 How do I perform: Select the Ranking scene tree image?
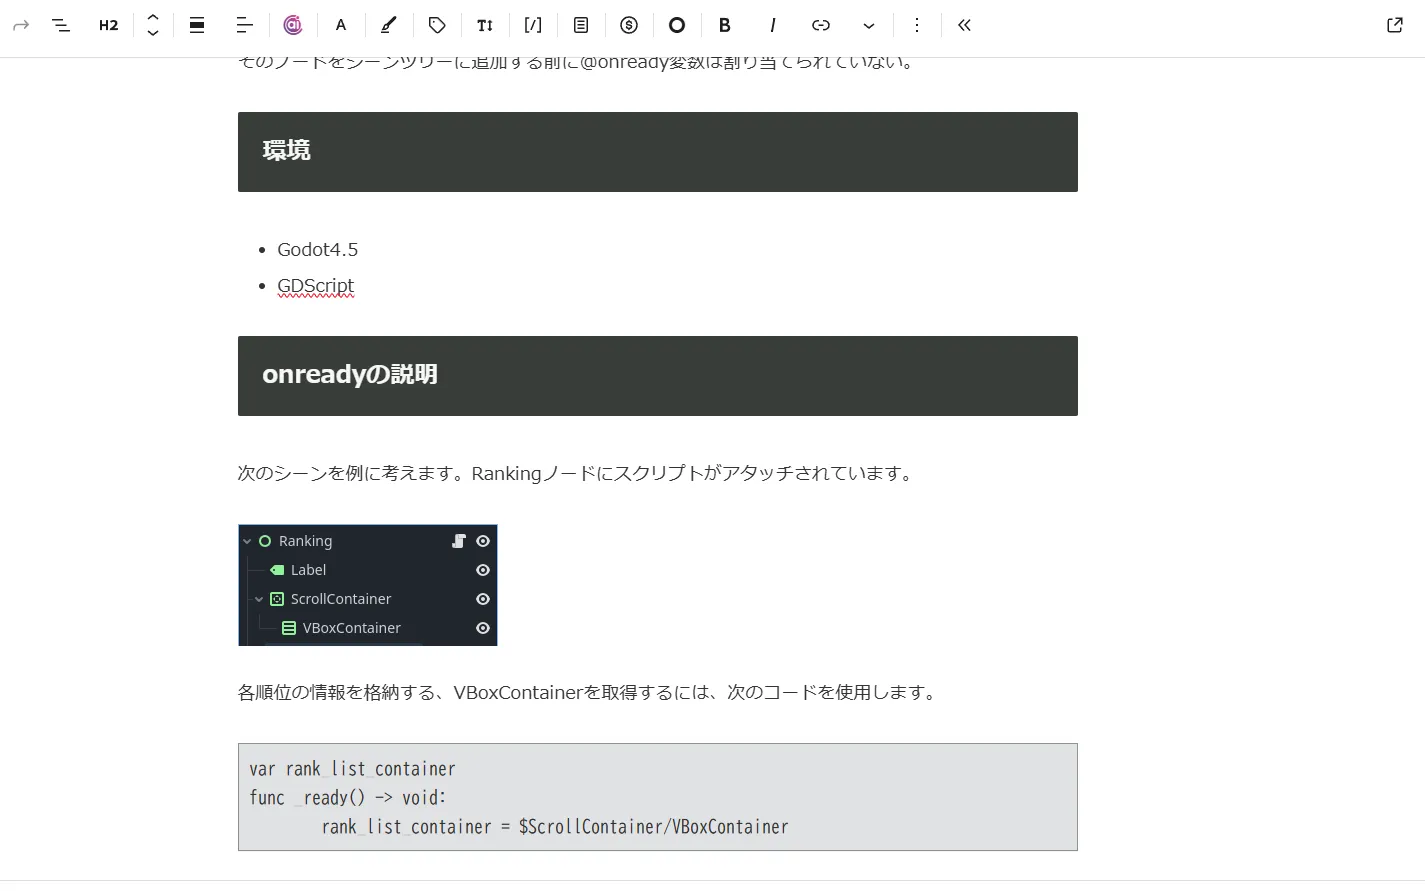point(368,585)
